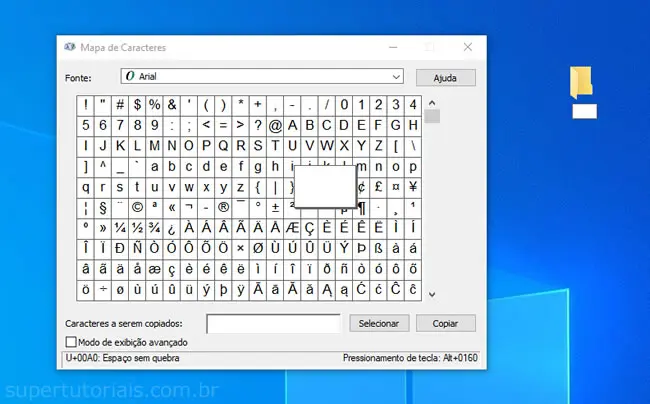Image resolution: width=650 pixels, height=404 pixels.
Task: Focus the Caracteres a serem copiados field
Action: [x=274, y=323]
